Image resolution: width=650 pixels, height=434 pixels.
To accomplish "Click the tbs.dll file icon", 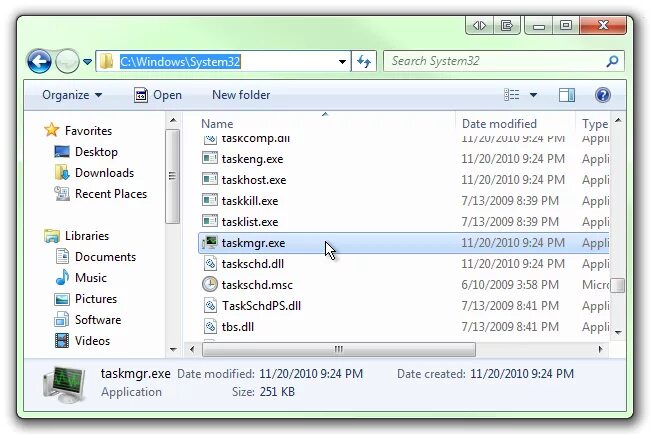I will 210,327.
